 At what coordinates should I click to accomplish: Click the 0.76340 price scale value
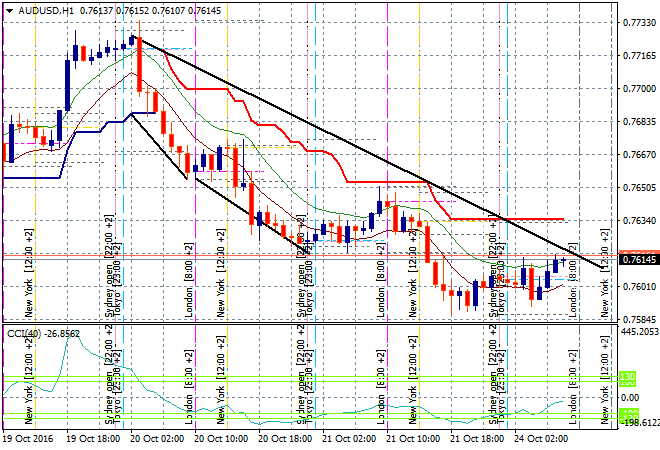pos(639,221)
